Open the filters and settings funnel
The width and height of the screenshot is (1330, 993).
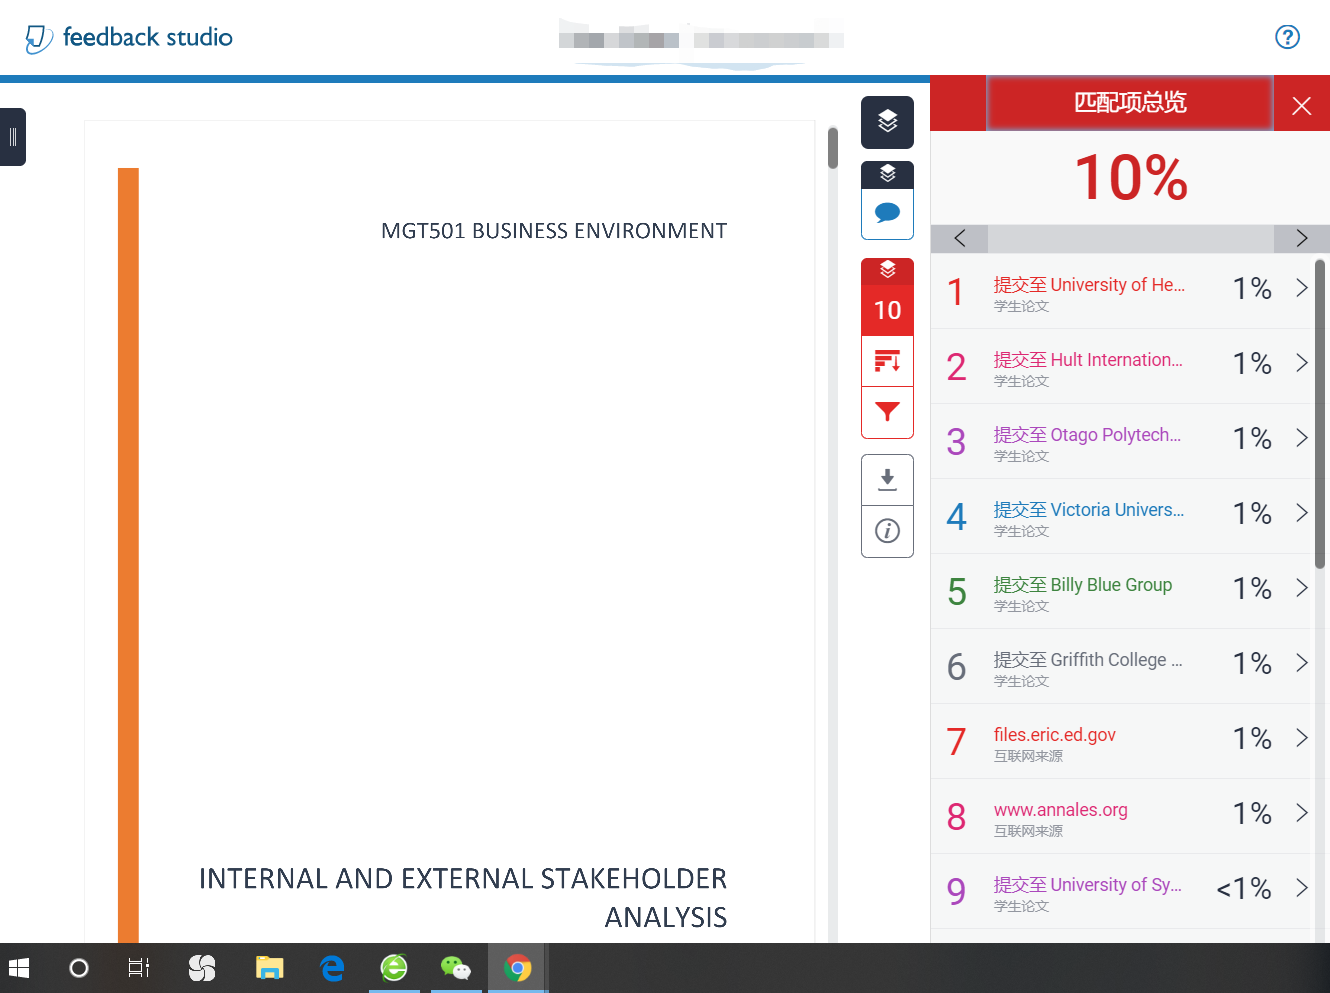(x=887, y=412)
